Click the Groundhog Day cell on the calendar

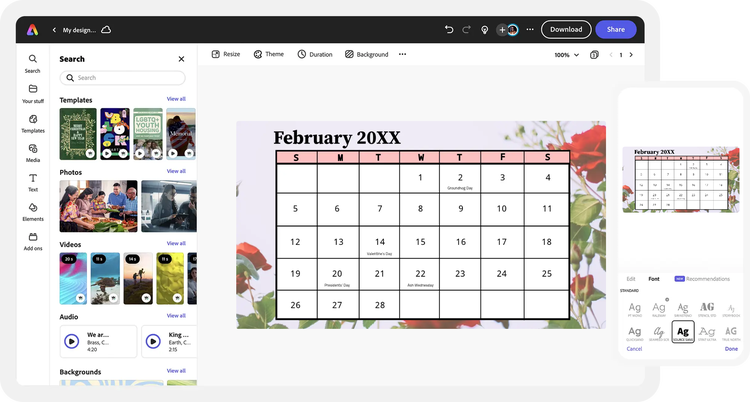tap(460, 179)
